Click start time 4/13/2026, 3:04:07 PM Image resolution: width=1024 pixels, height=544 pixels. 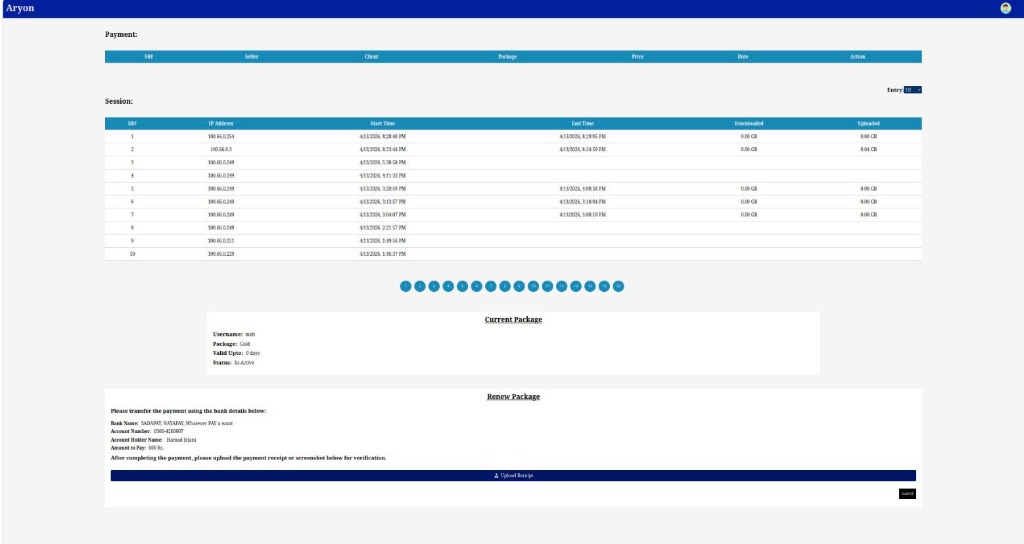click(x=383, y=215)
